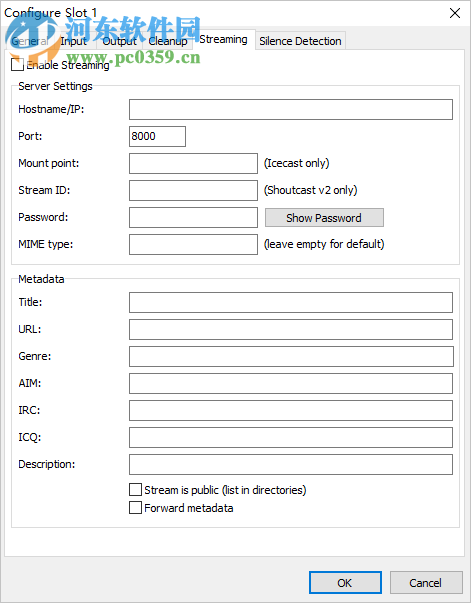Image resolution: width=471 pixels, height=603 pixels.
Task: Click the '(Icecast only)' note text
Action: coord(296,163)
